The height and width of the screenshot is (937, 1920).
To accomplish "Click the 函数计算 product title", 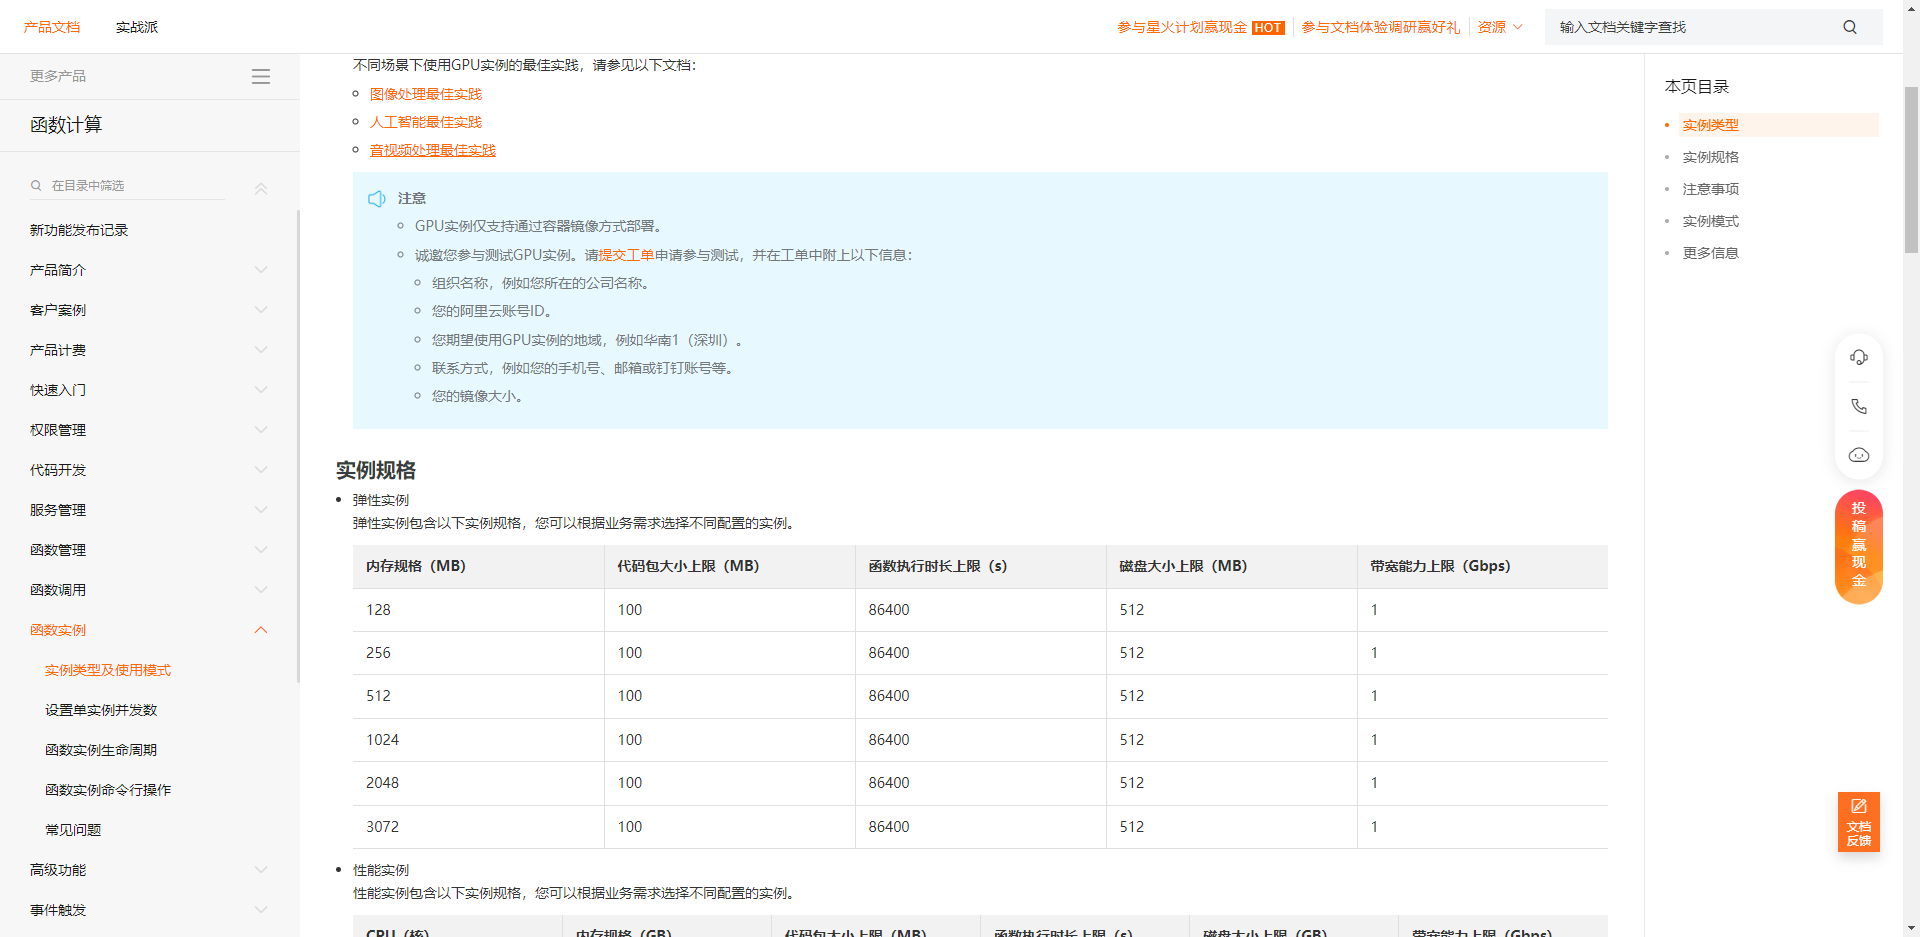I will tap(66, 125).
